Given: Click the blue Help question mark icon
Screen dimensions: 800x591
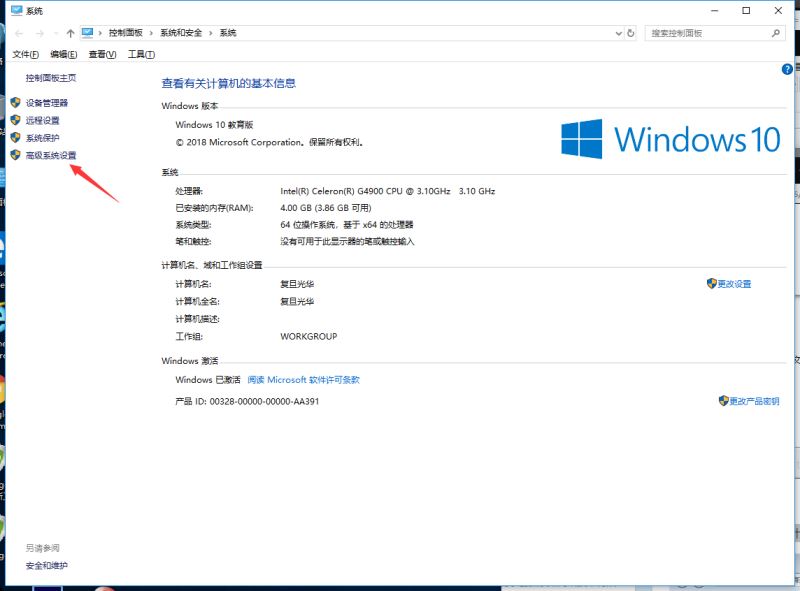Looking at the screenshot, I should coord(789,70).
